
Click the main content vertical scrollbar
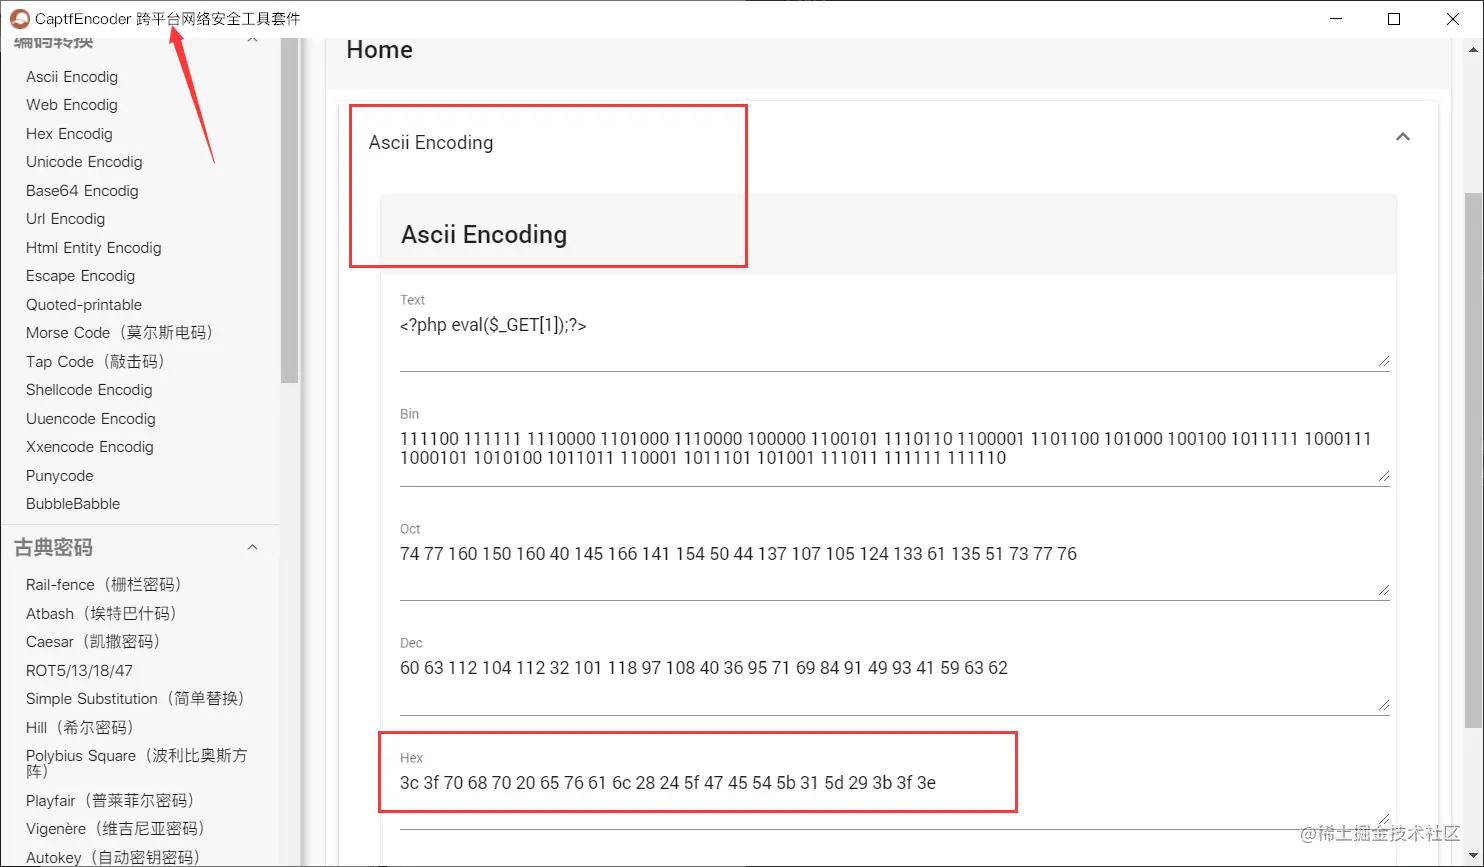coord(1474,460)
